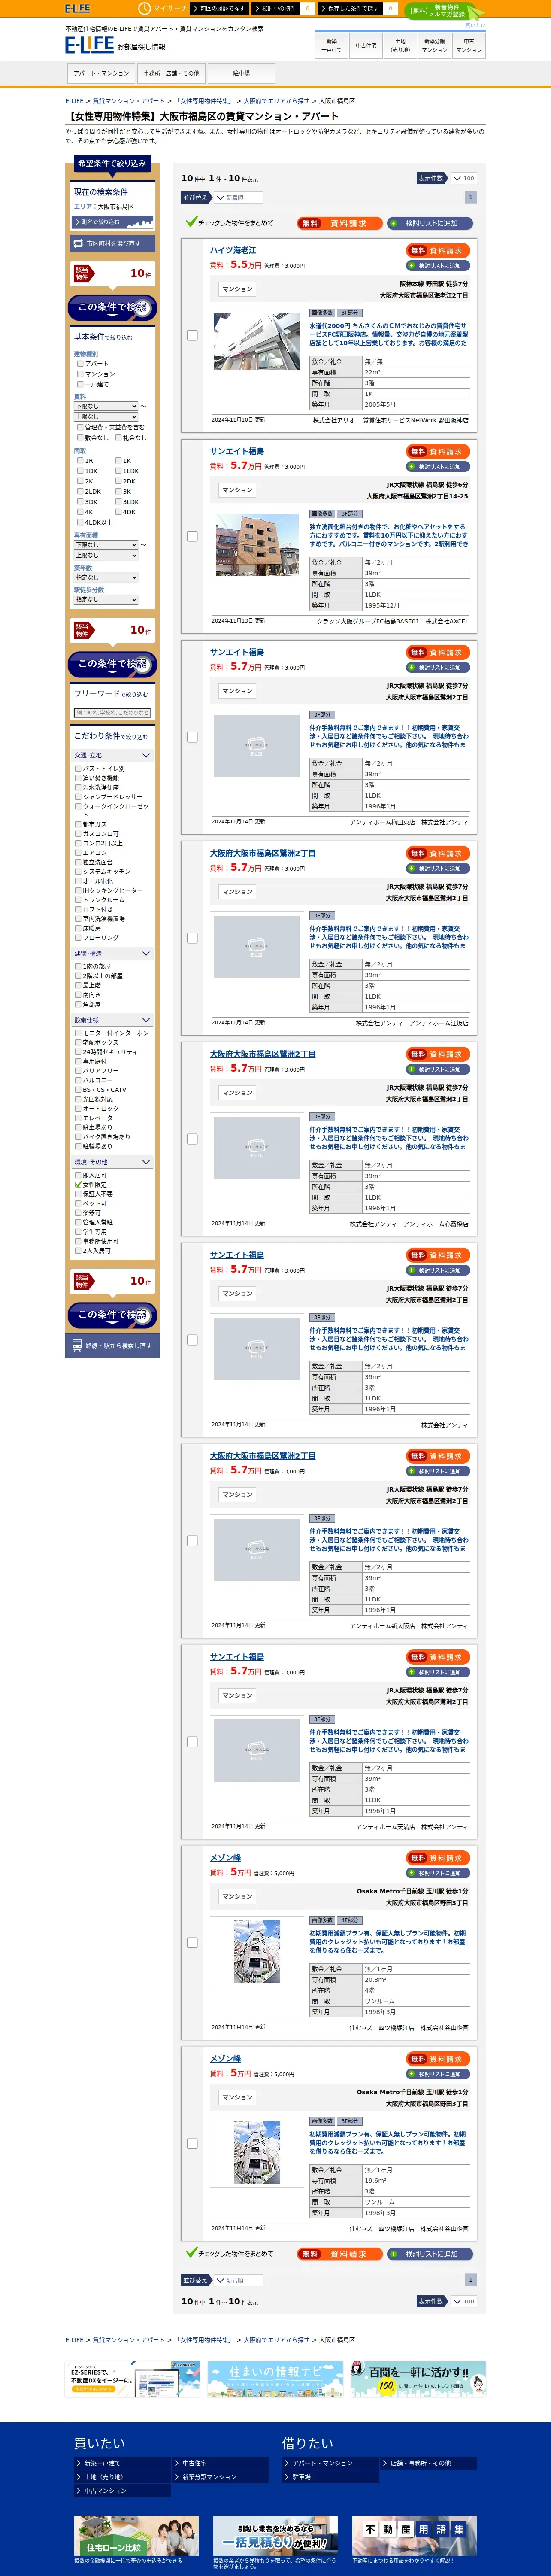This screenshot has width=551, height=2576.
Task: Click the top green checkmark for bulk selection
Action: 191,222
